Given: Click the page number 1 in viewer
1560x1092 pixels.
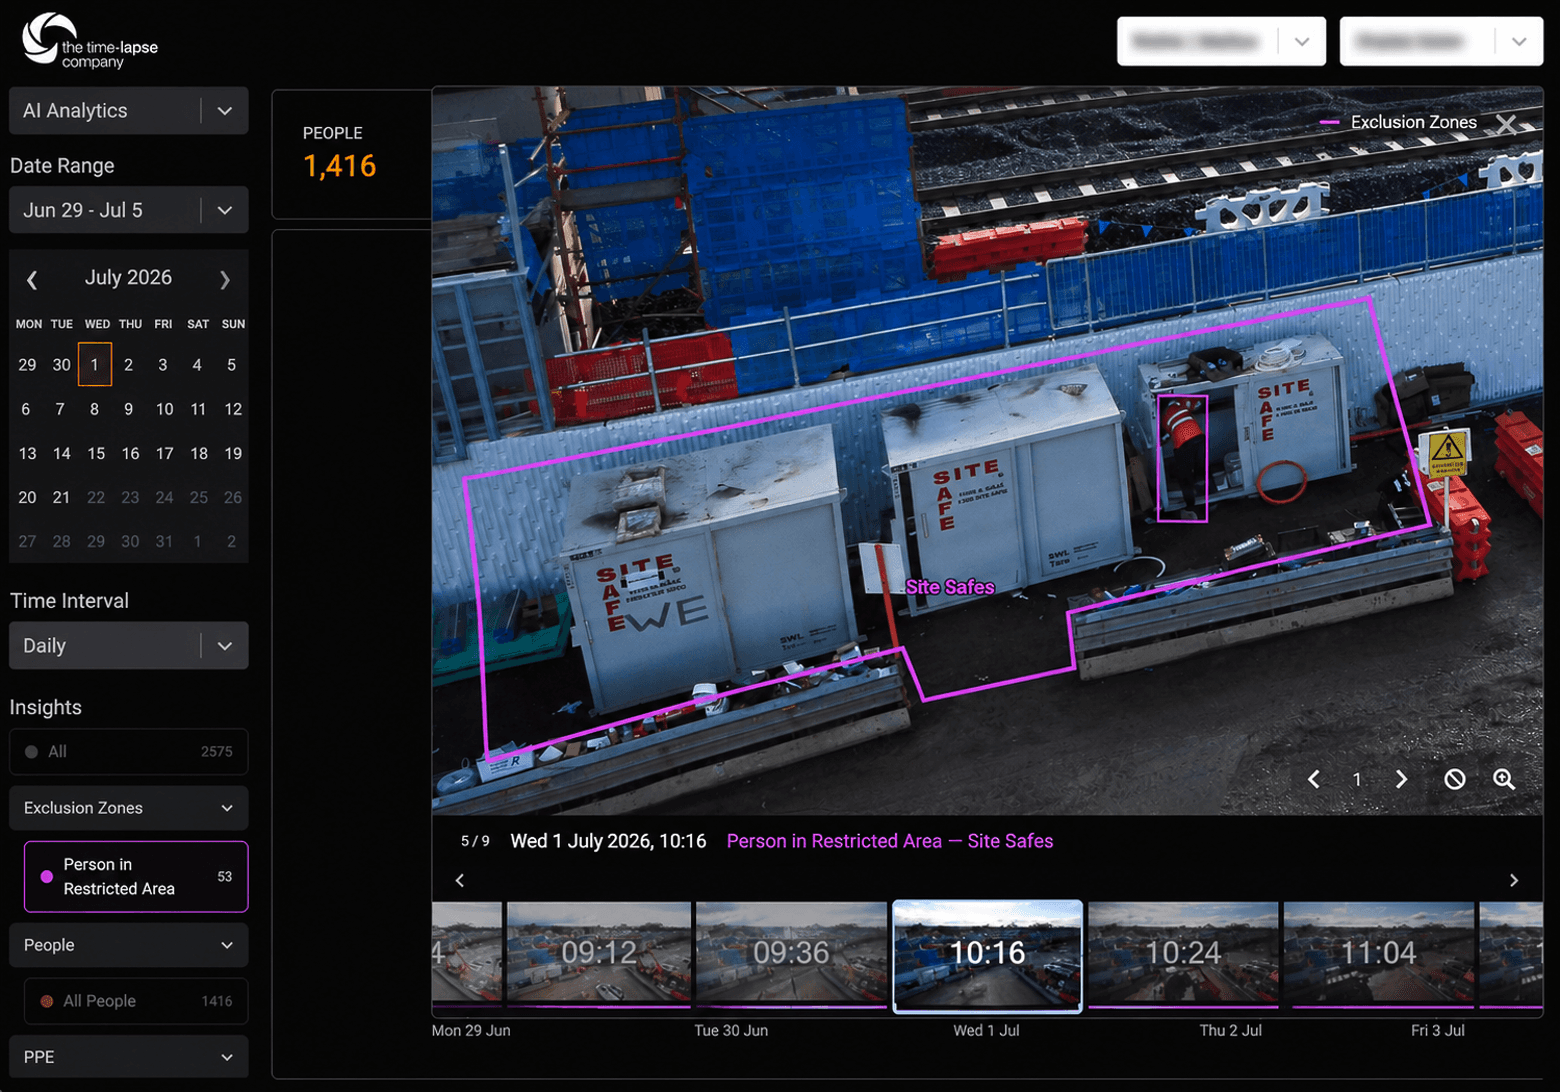Looking at the screenshot, I should tap(1357, 779).
